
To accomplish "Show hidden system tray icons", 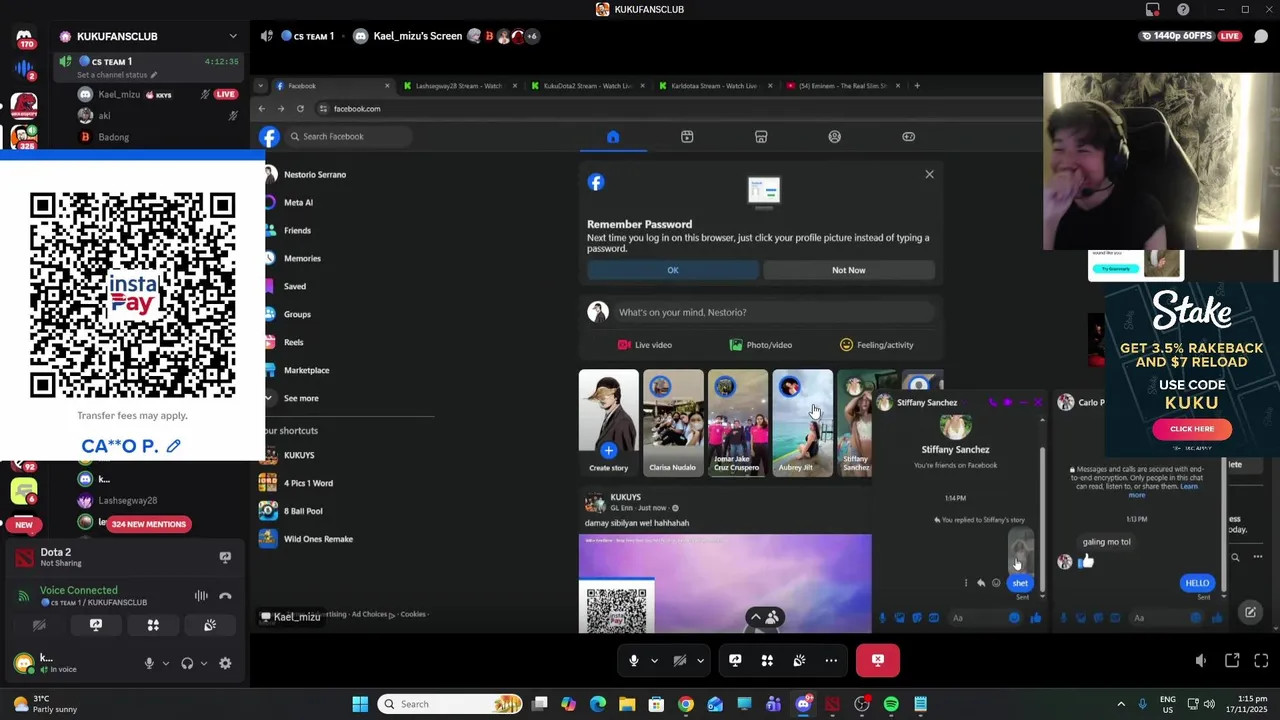I will point(1121,704).
